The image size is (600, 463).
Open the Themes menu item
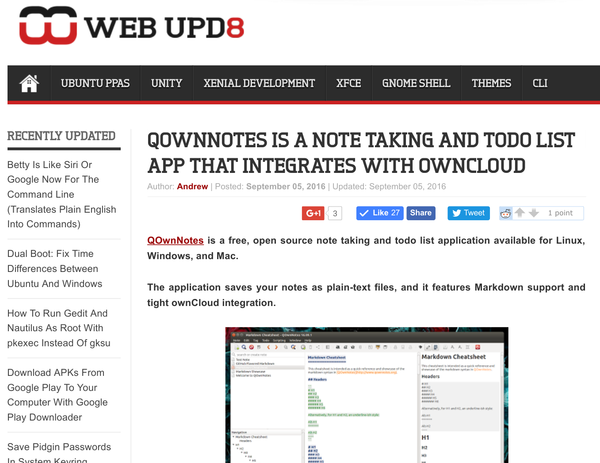point(491,83)
